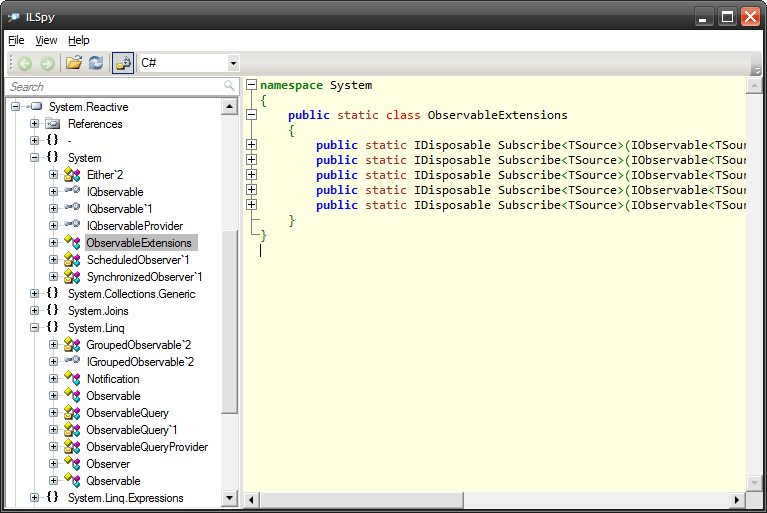Expand the System.Collections.Generic namespace

point(34,293)
